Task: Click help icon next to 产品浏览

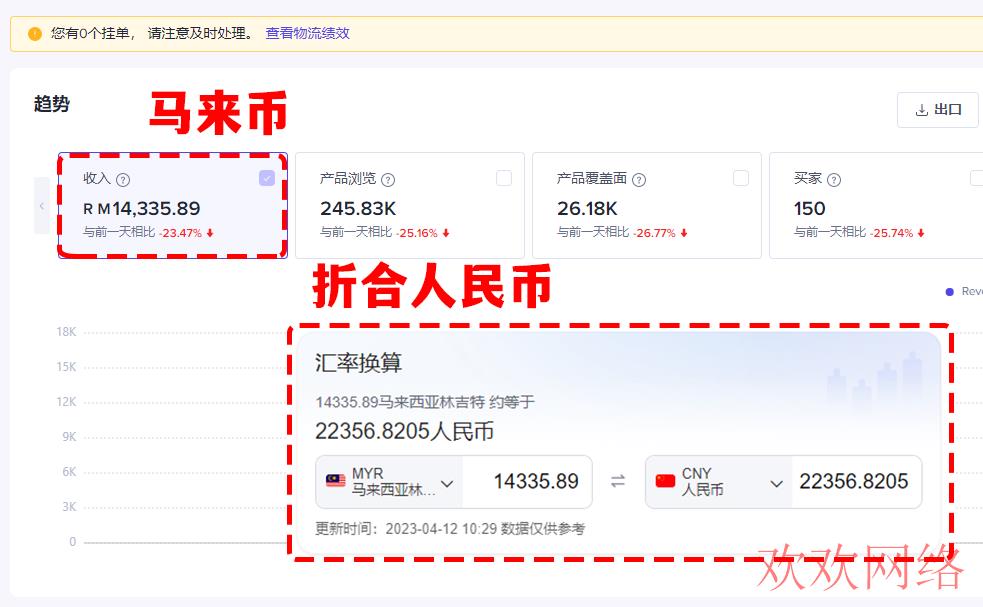Action: 388,180
